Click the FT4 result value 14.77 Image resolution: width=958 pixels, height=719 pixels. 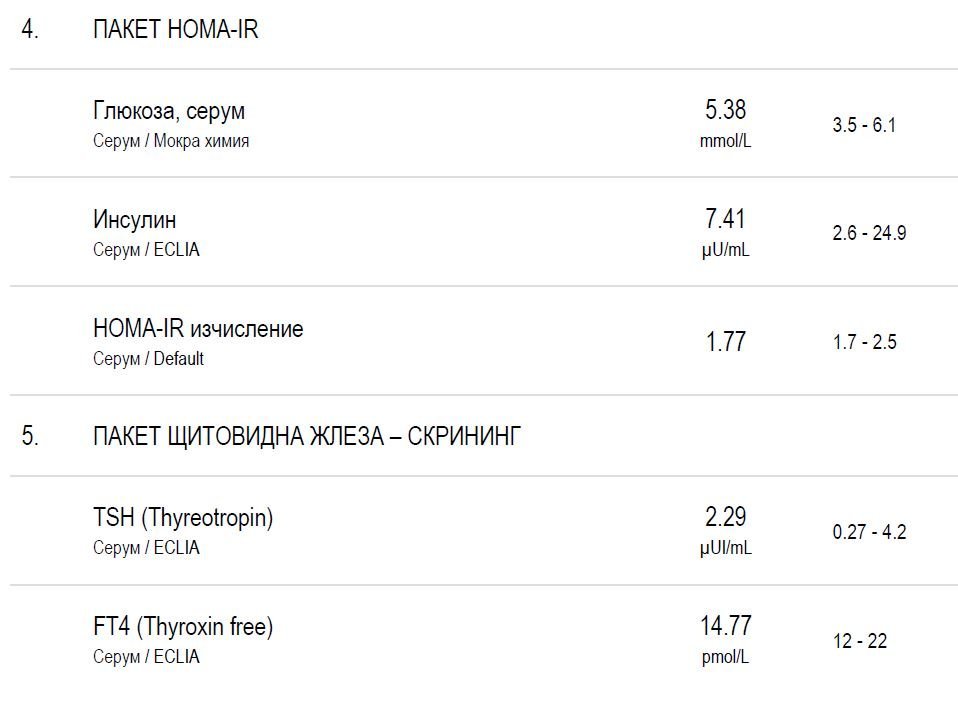coord(725,626)
